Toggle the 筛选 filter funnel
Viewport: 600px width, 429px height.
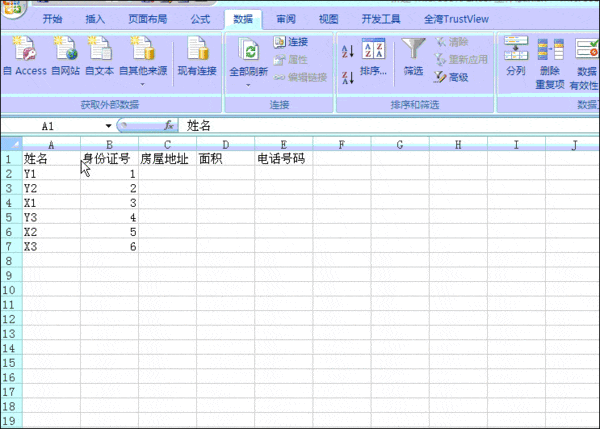pyautogui.click(x=413, y=56)
